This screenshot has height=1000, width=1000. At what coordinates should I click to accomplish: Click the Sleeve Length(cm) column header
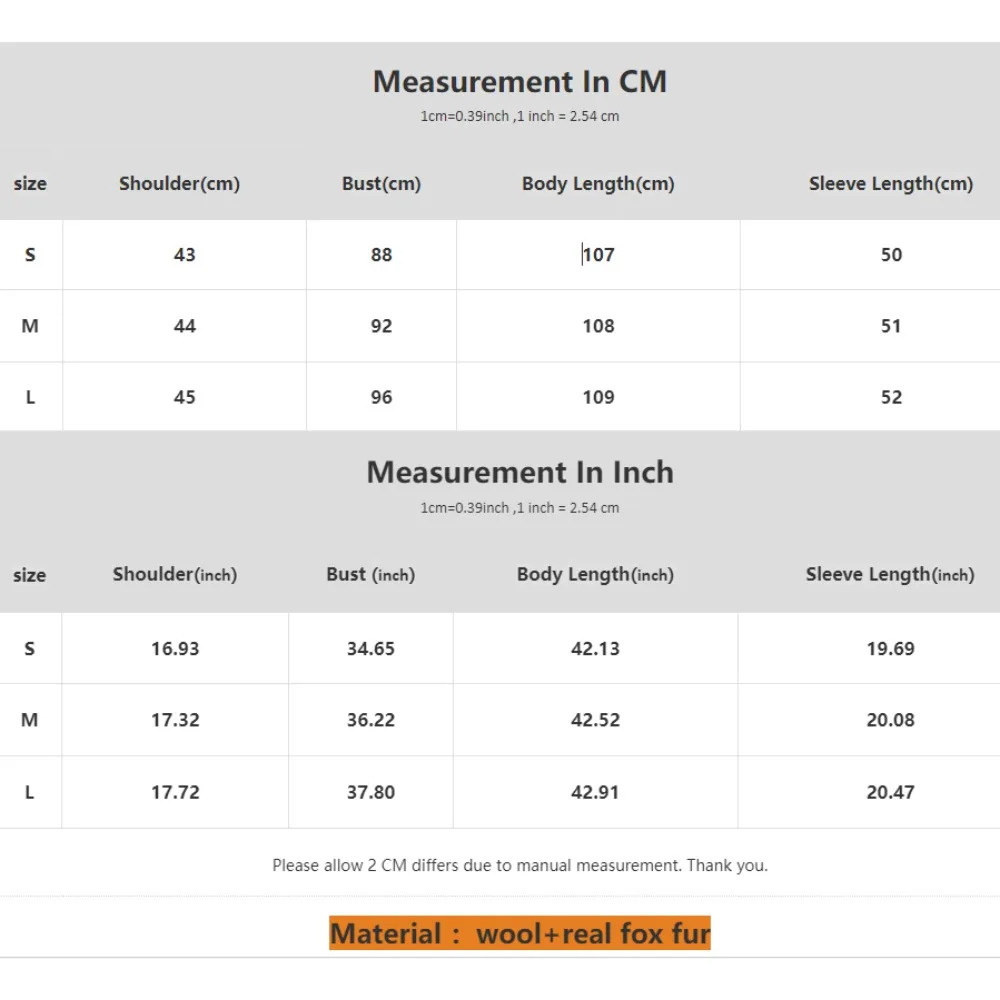coord(890,184)
